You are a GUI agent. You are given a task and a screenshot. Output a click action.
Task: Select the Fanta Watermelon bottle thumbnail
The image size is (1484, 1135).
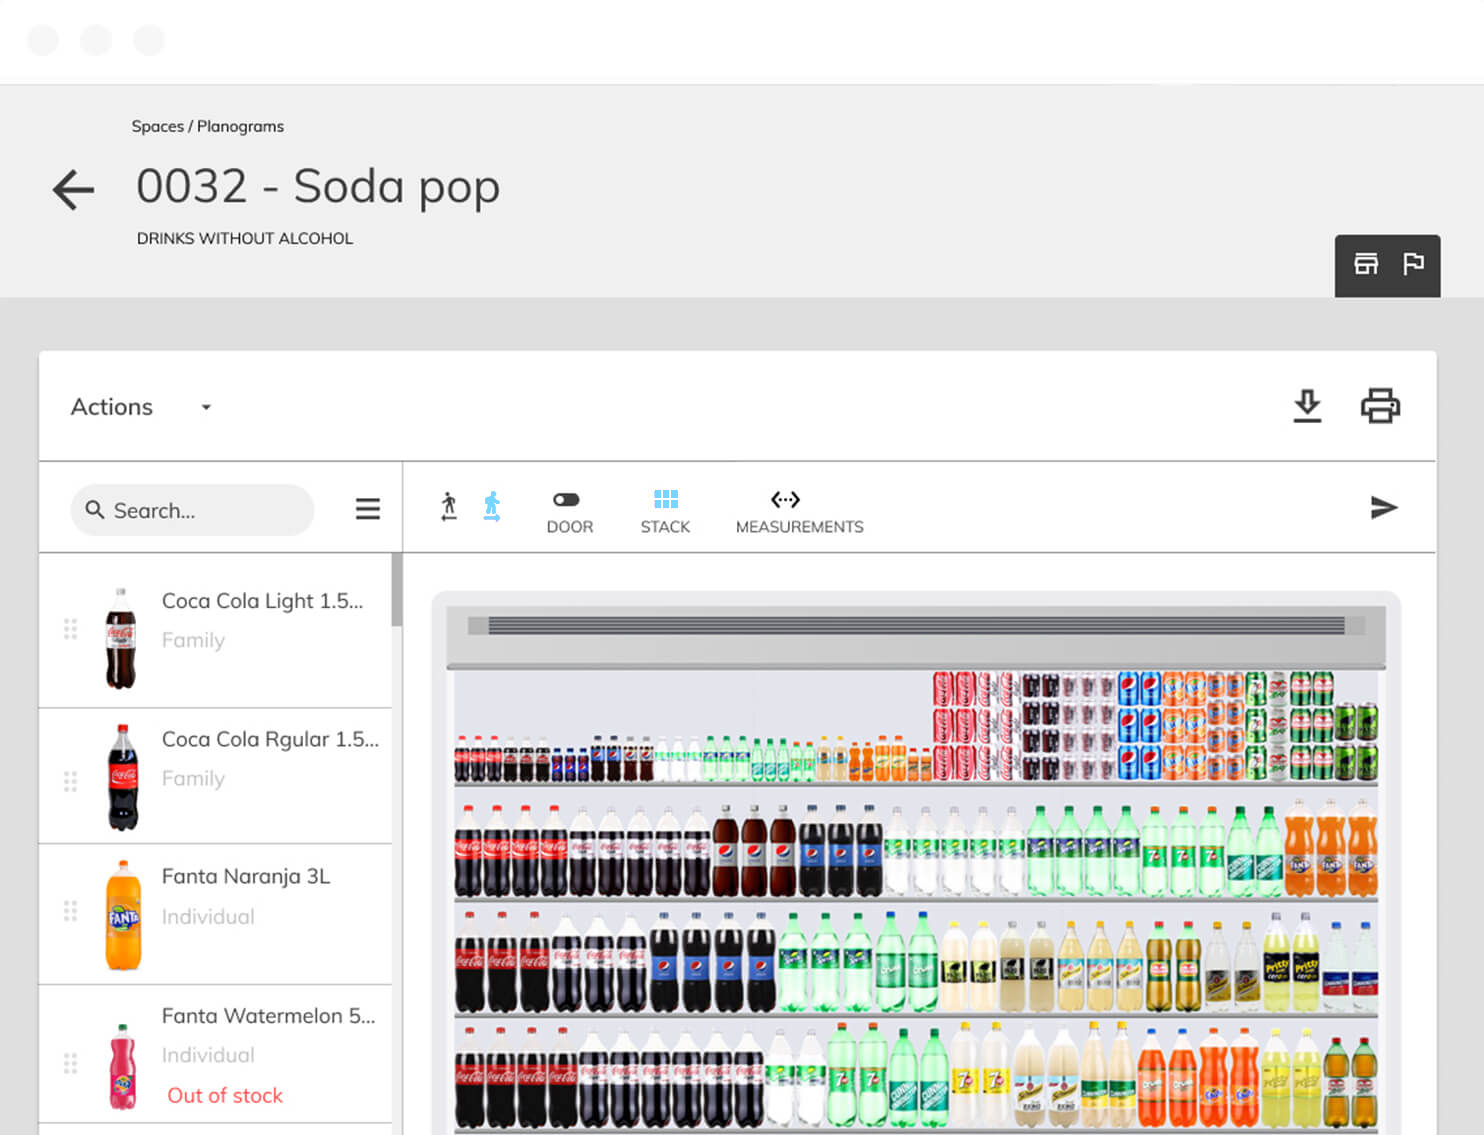pyautogui.click(x=123, y=1066)
